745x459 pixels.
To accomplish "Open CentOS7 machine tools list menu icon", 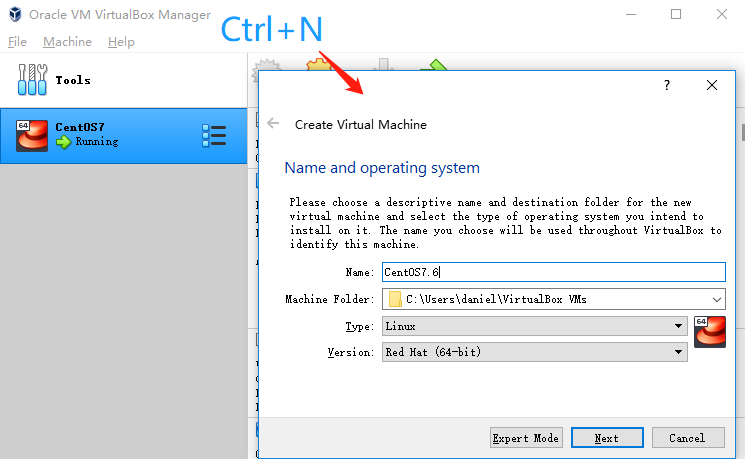I will point(214,136).
